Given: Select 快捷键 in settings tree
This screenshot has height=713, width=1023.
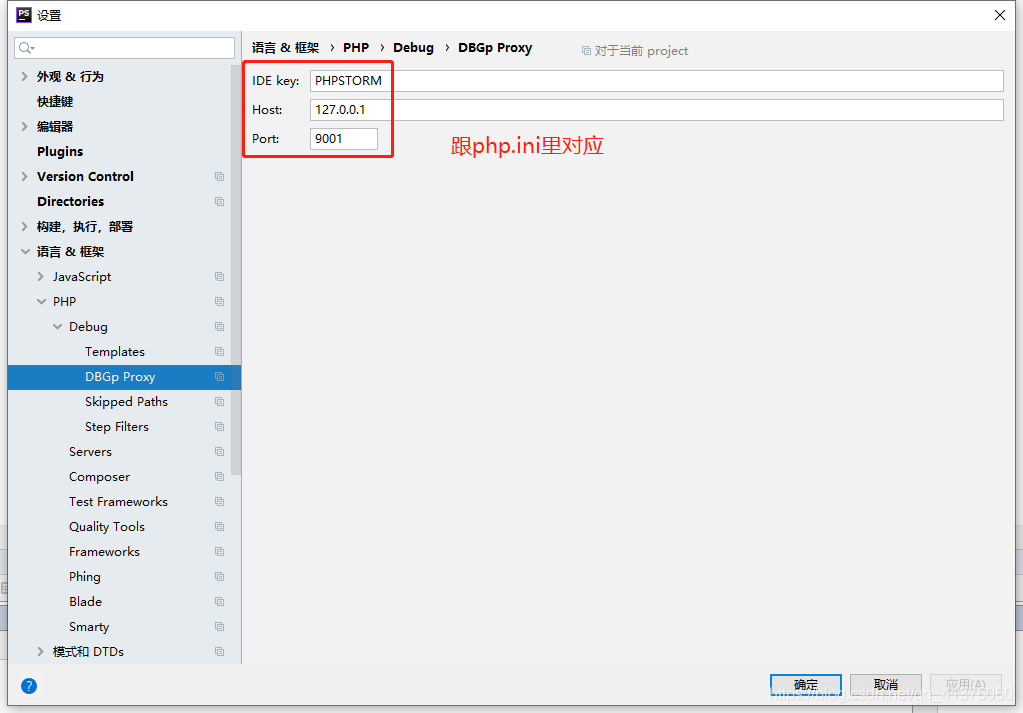Looking at the screenshot, I should [x=55, y=102].
